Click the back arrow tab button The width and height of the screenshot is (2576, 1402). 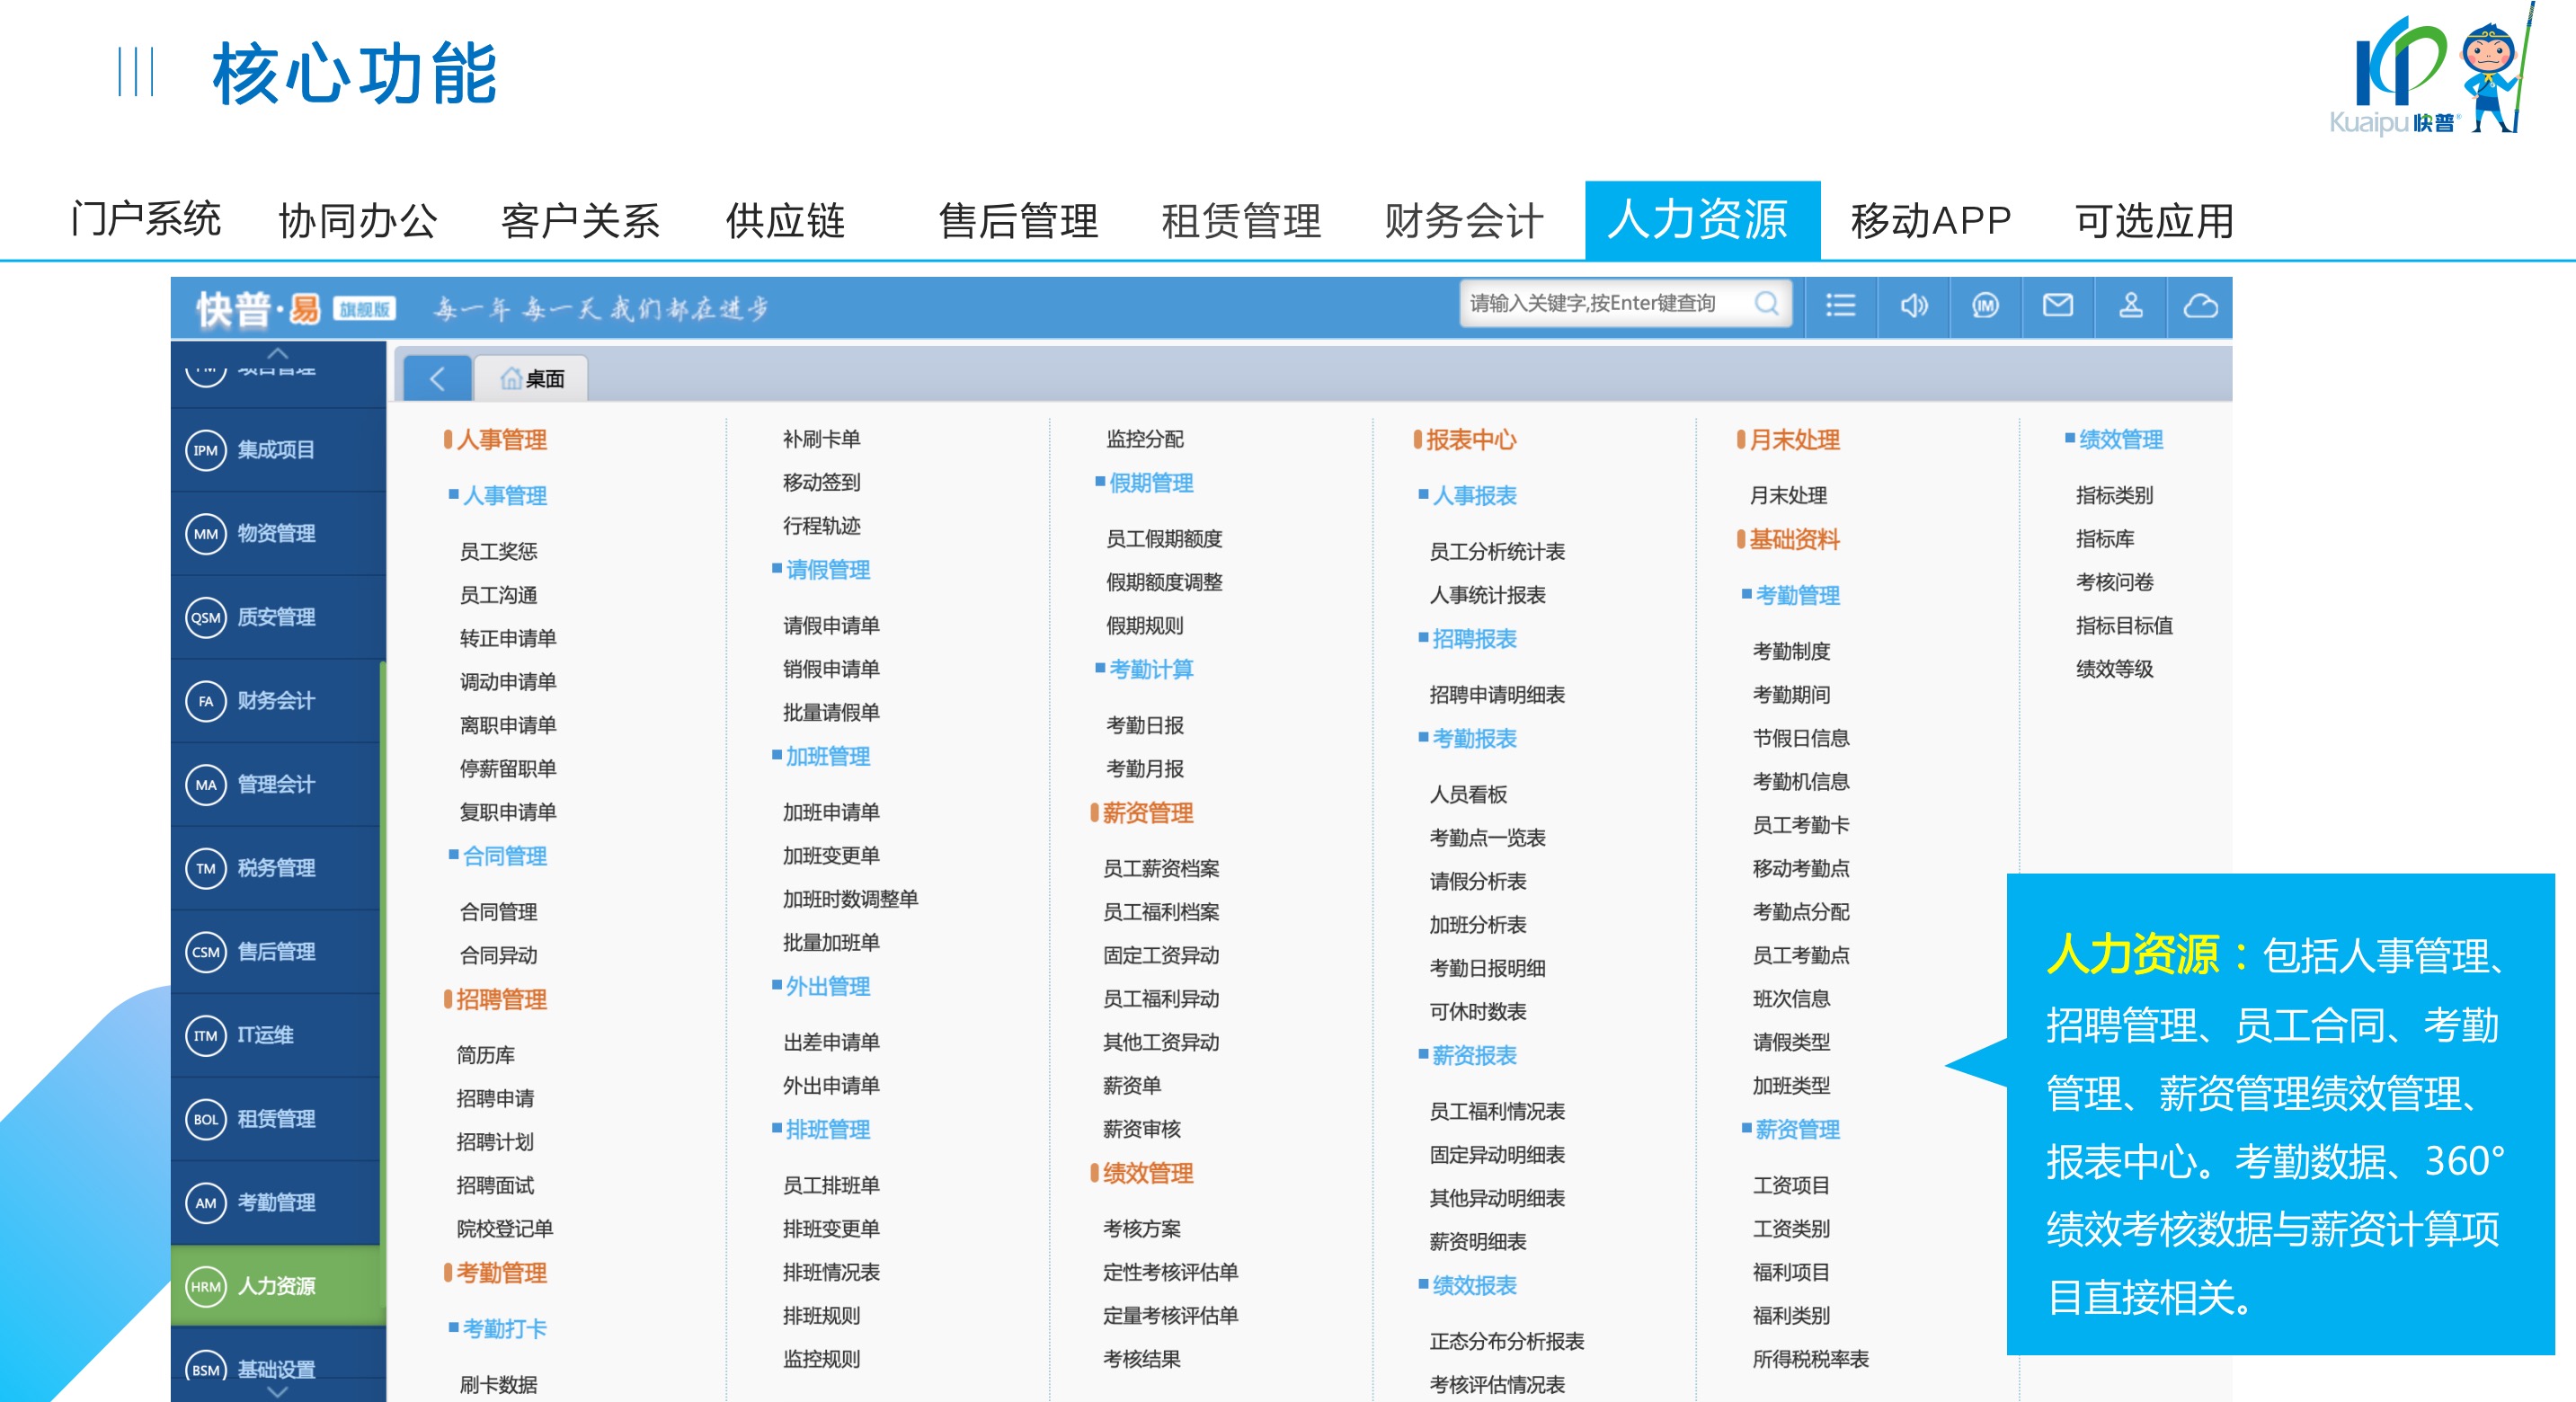coord(437,379)
